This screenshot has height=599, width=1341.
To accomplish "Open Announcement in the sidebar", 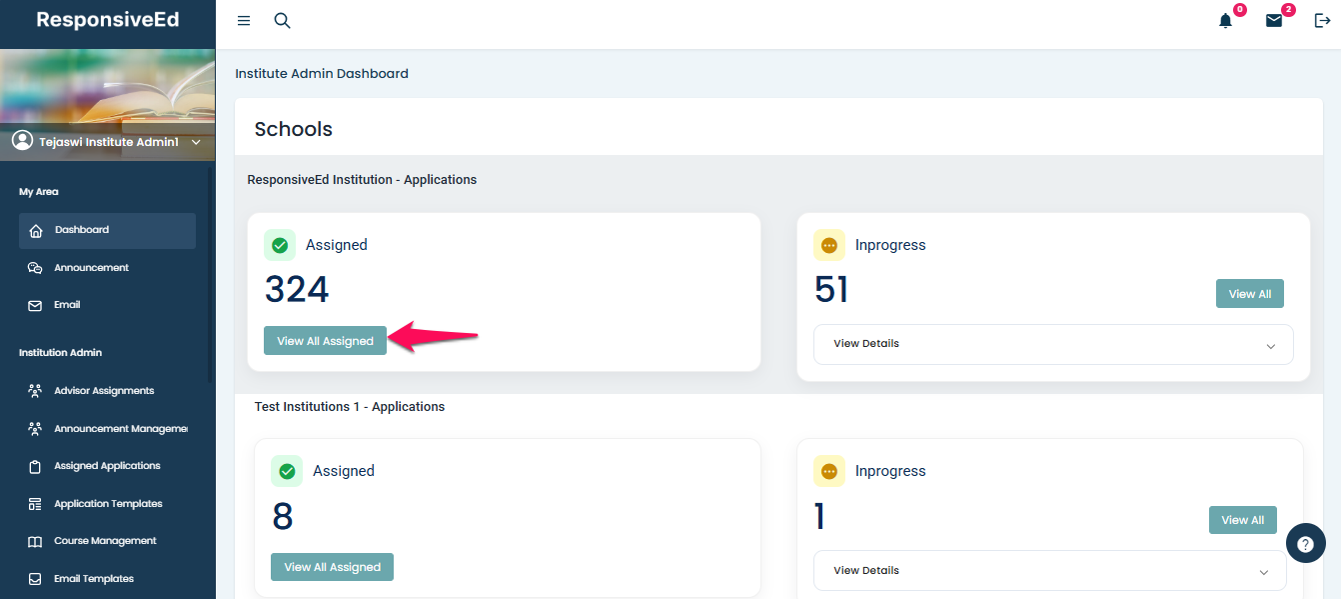I will pos(91,268).
